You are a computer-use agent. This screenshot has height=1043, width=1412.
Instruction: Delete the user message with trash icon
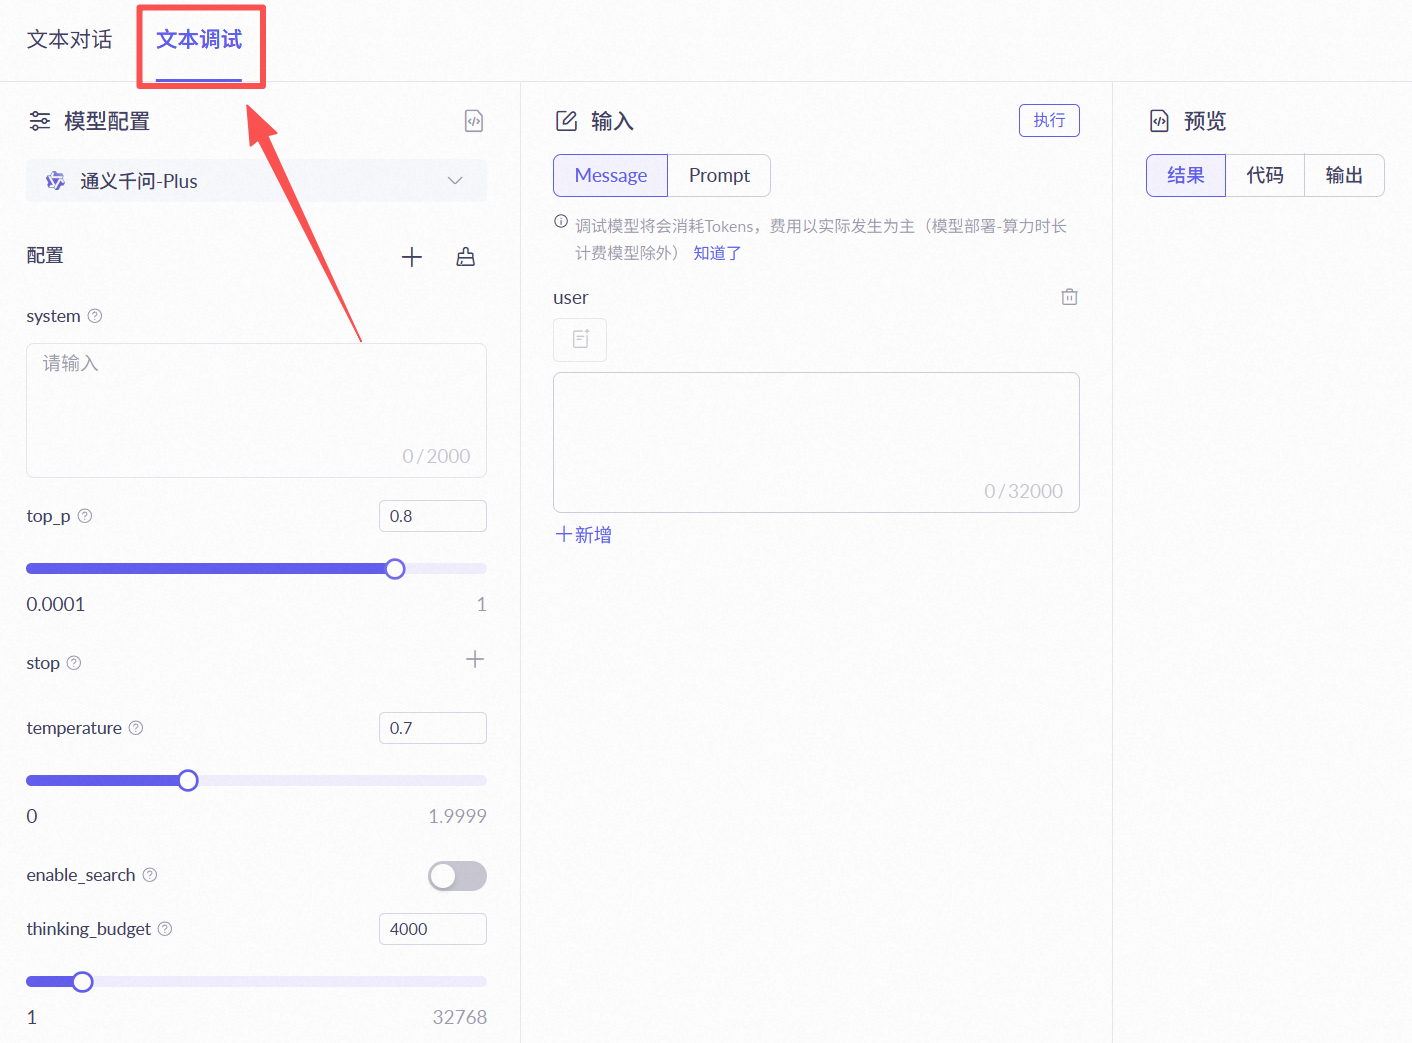click(1069, 297)
